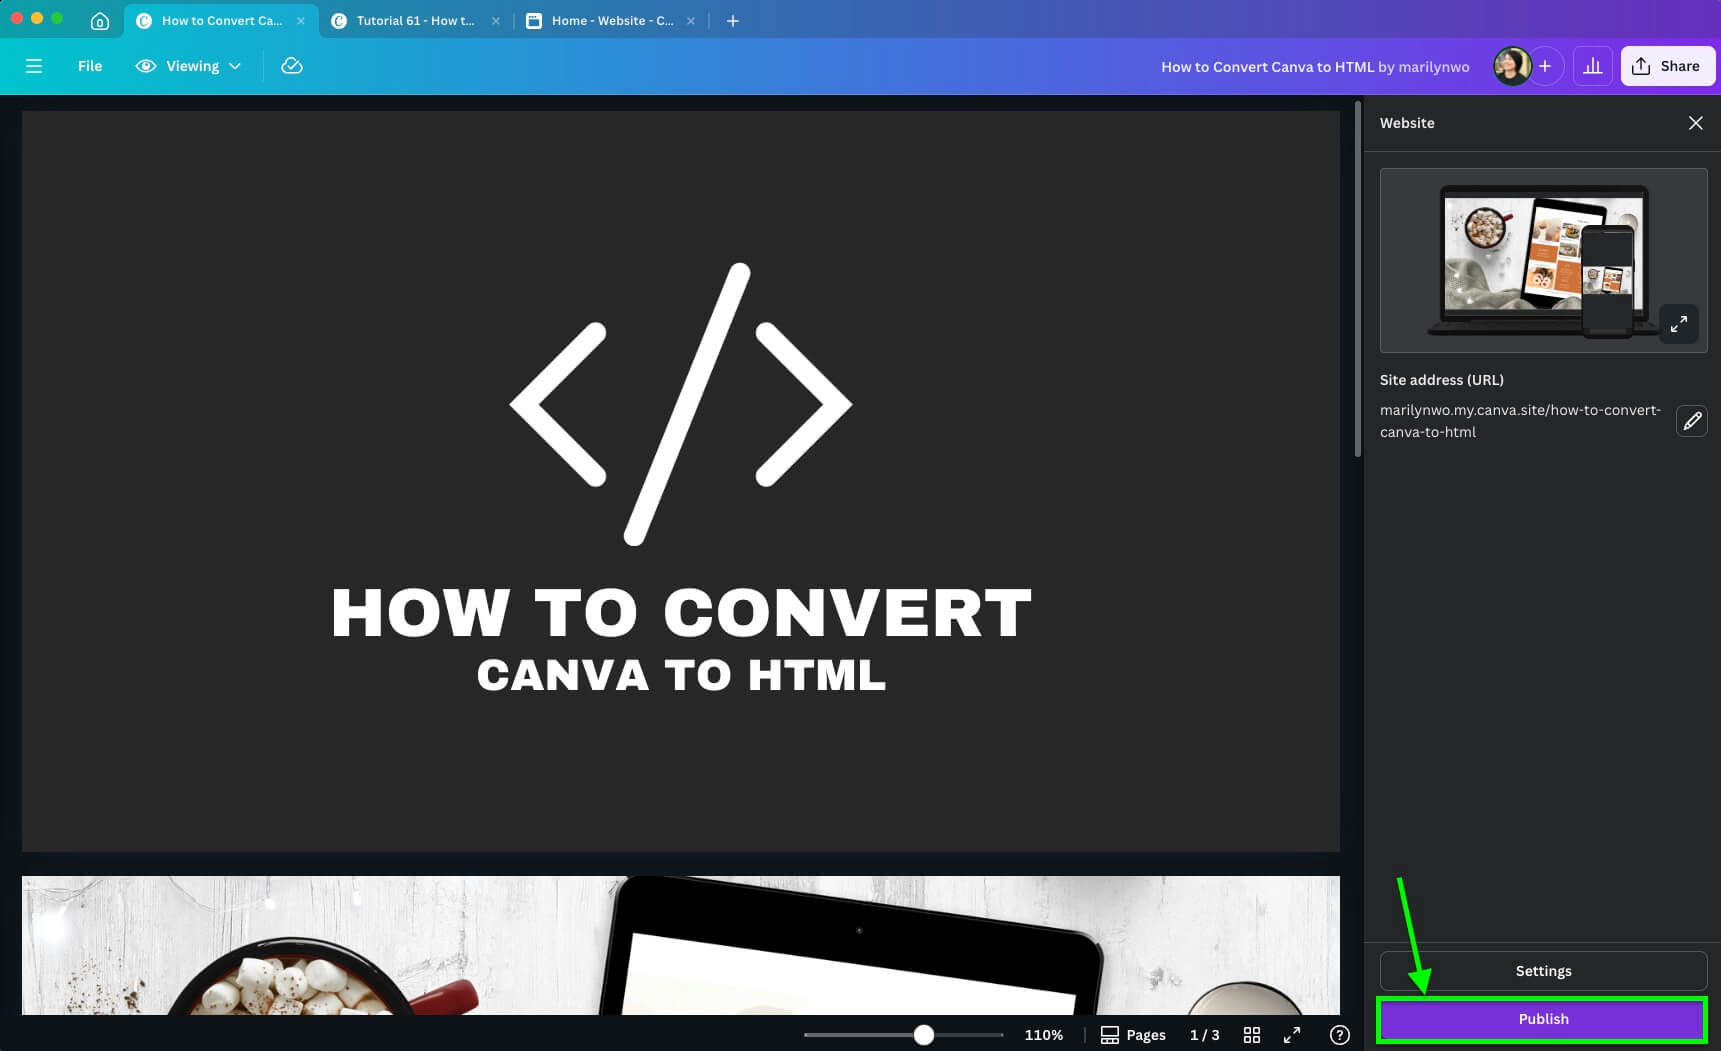
Task: Click the pencil icon to edit site URL
Action: [1692, 421]
